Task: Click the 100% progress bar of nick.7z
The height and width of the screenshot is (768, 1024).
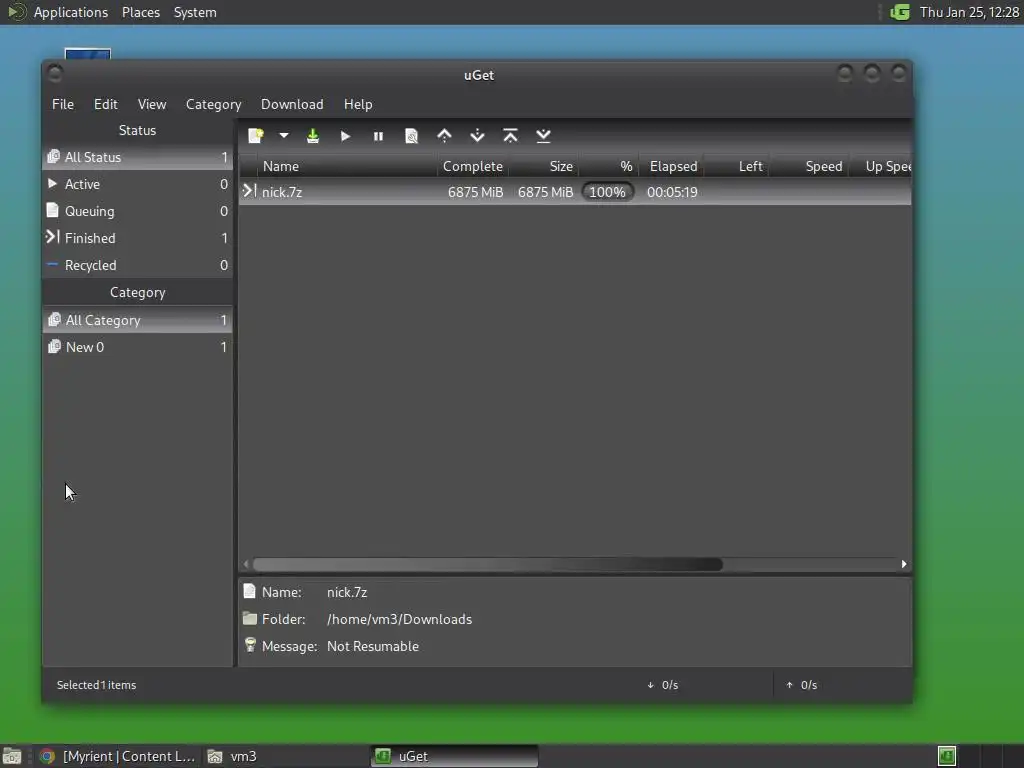Action: 607,192
